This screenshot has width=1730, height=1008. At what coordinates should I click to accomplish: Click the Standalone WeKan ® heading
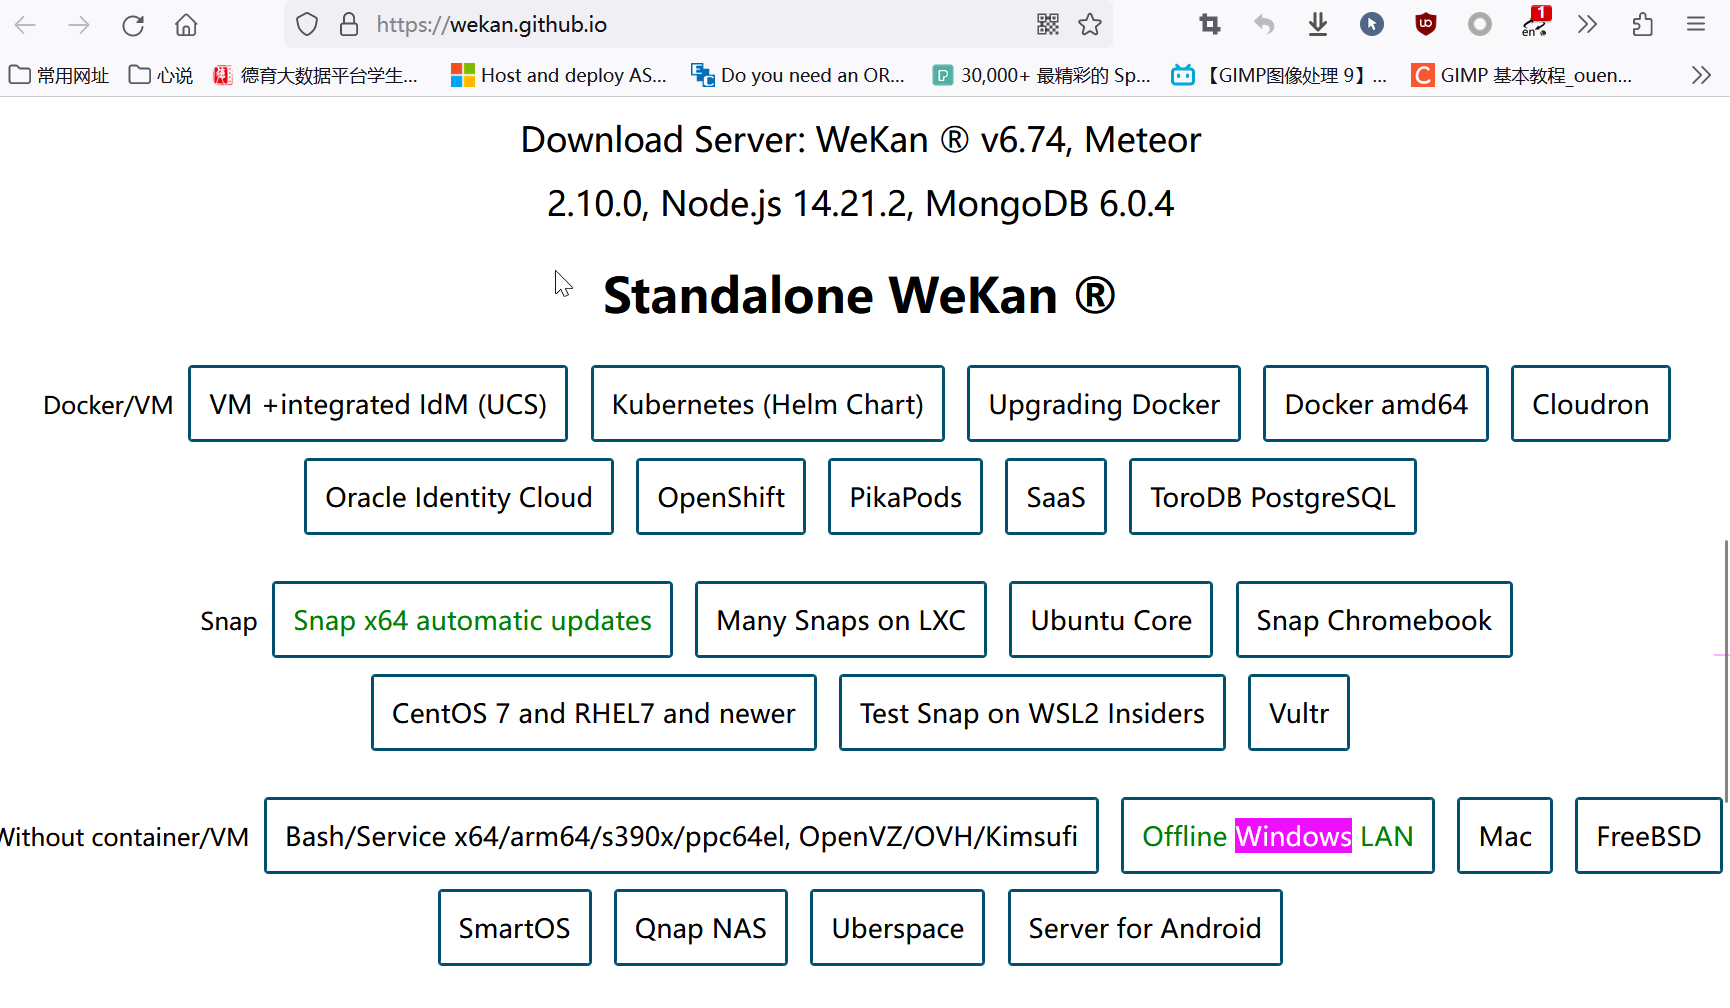point(859,296)
